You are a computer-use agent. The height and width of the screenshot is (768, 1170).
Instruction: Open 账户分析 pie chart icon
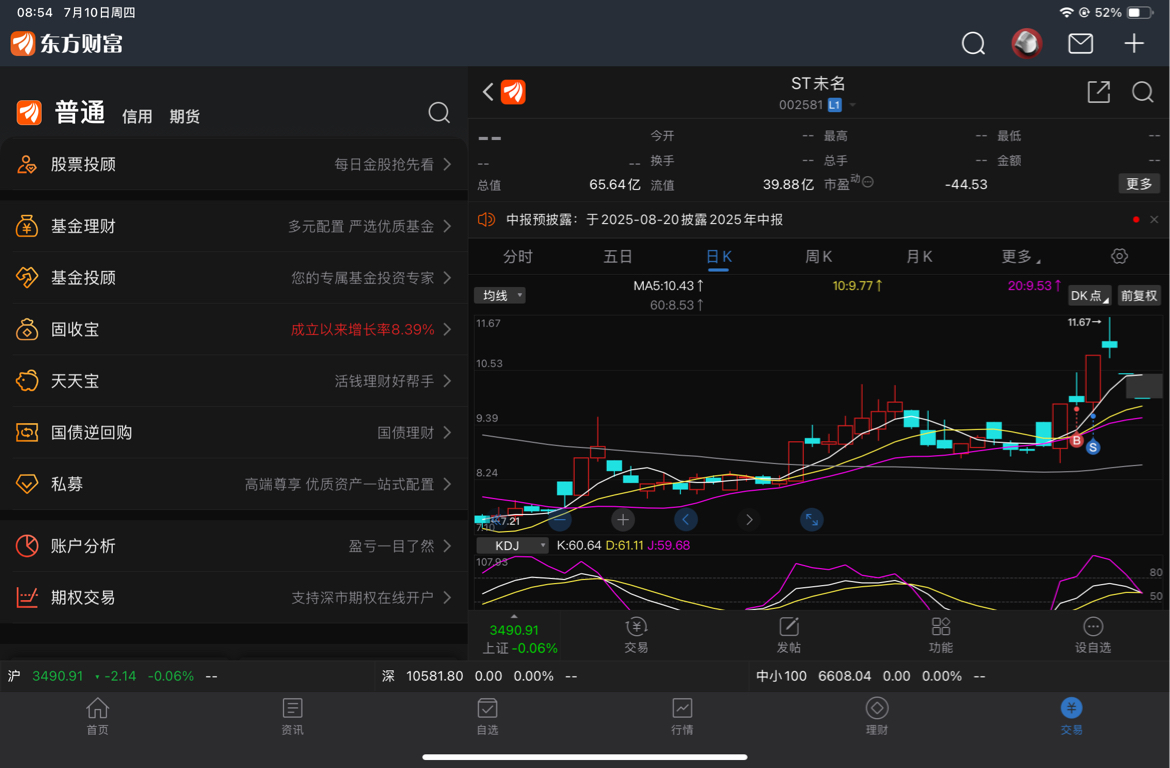click(27, 546)
